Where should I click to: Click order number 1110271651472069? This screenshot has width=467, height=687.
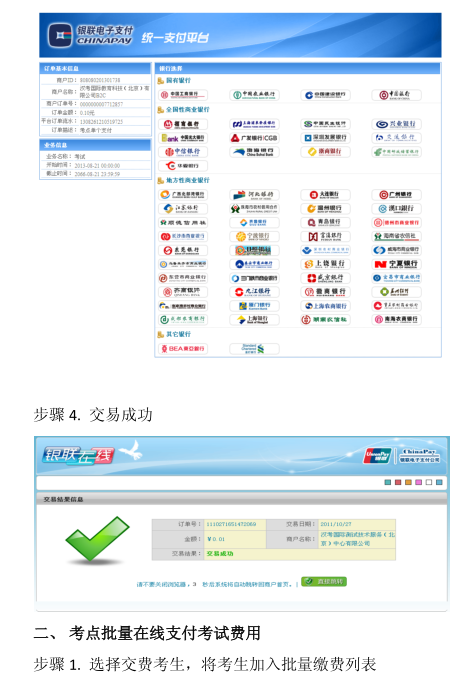pyautogui.click(x=231, y=524)
